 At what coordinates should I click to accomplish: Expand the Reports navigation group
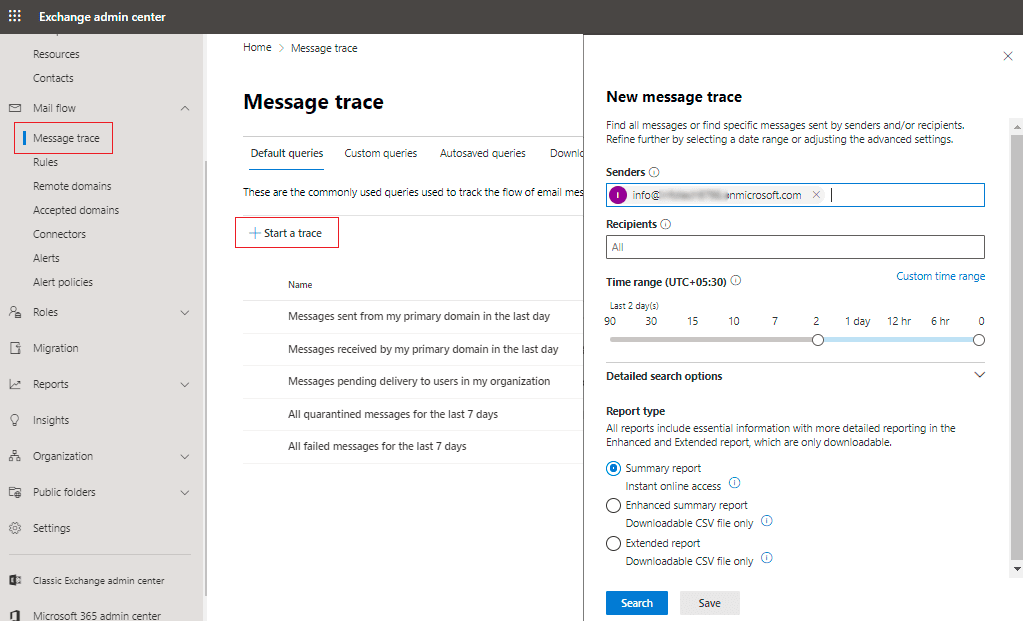(184, 384)
